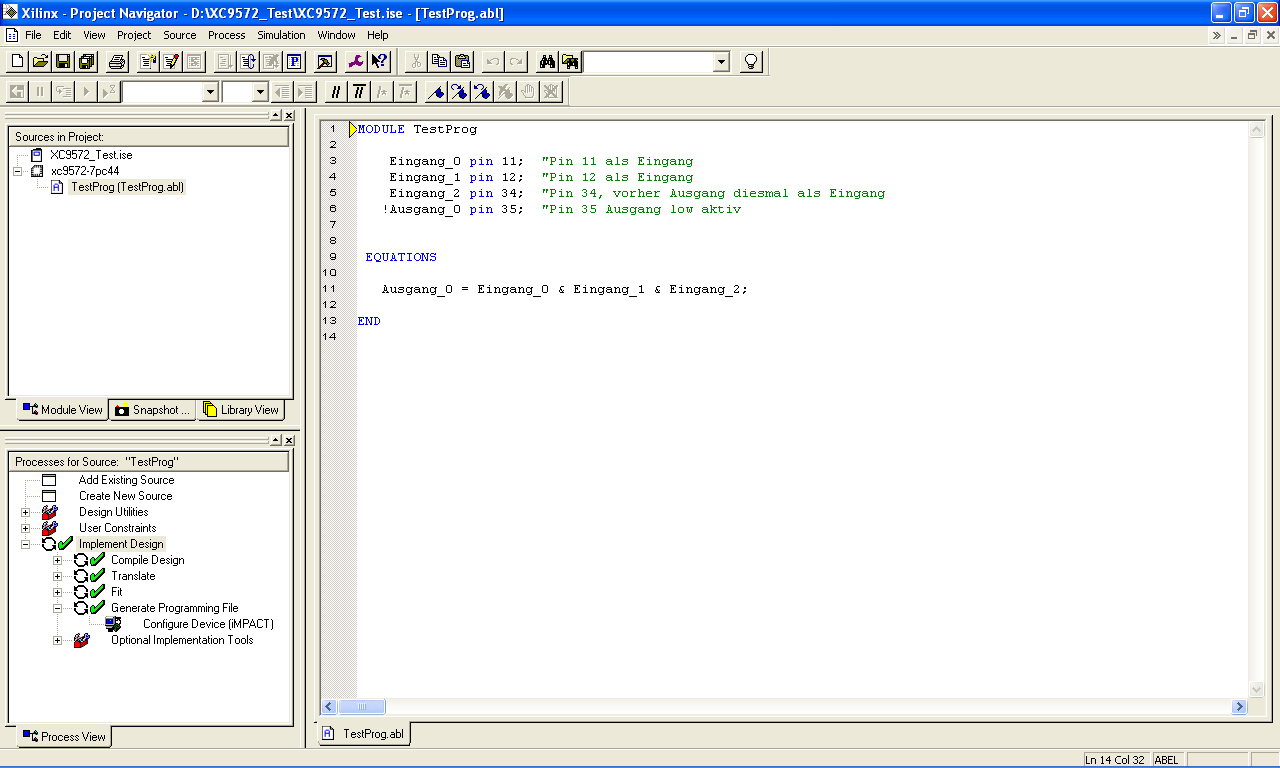Click the Paste clipboard icon
This screenshot has width=1280, height=768.
point(462,62)
